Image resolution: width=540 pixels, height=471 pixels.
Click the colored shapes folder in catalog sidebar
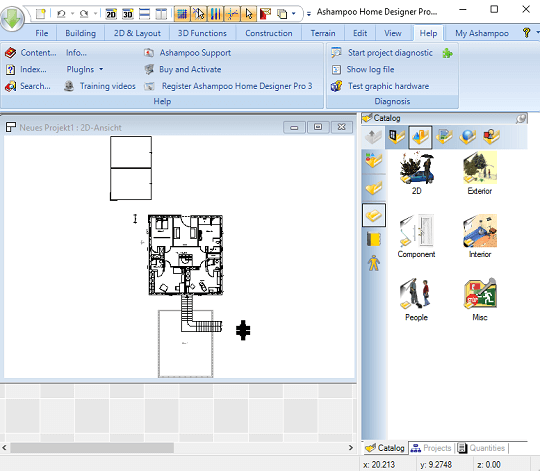(x=374, y=160)
